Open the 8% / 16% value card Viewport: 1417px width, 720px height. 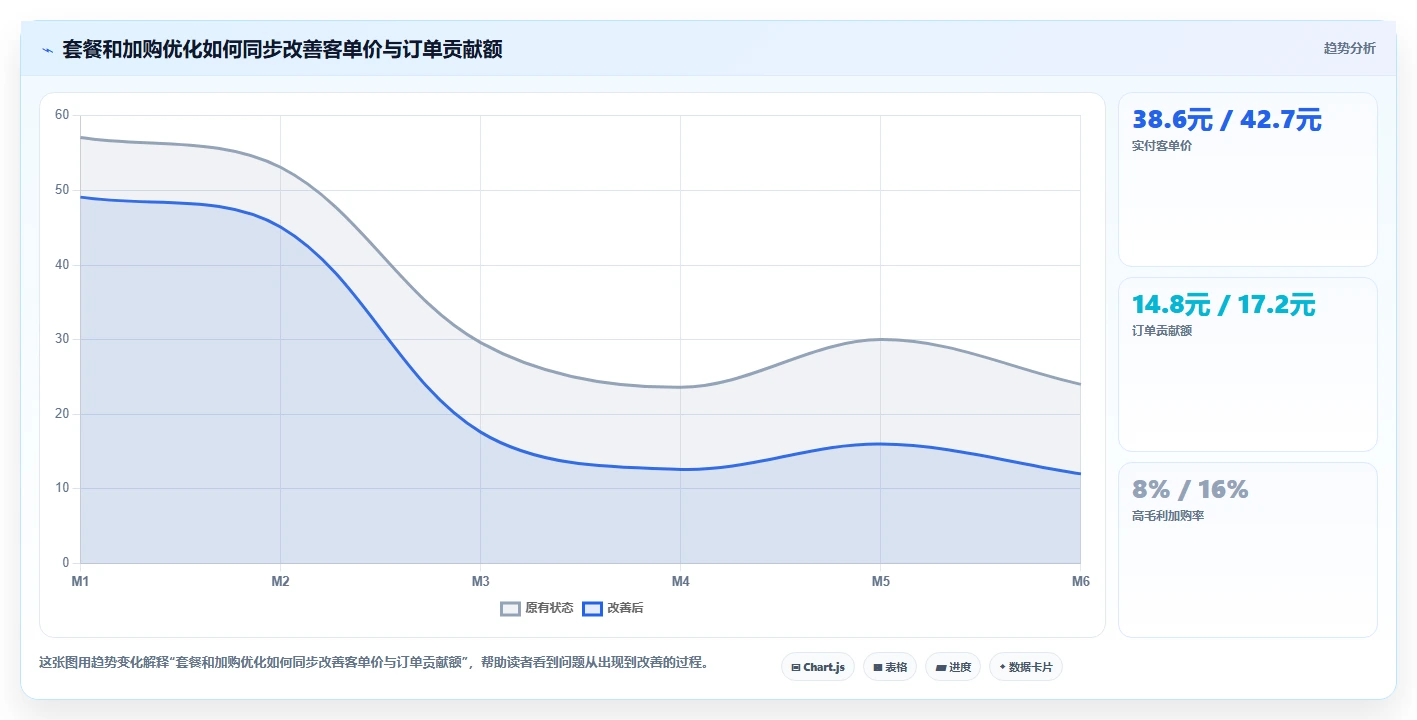pyautogui.click(x=1247, y=549)
